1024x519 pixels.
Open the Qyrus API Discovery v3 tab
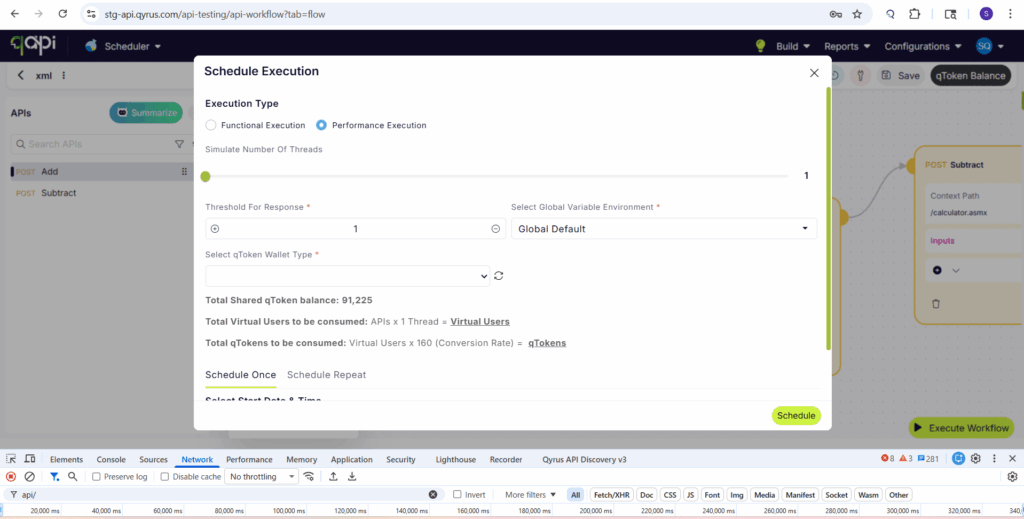pyautogui.click(x=584, y=460)
